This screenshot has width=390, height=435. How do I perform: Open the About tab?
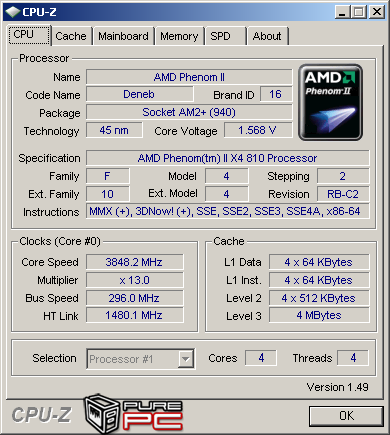[267, 36]
